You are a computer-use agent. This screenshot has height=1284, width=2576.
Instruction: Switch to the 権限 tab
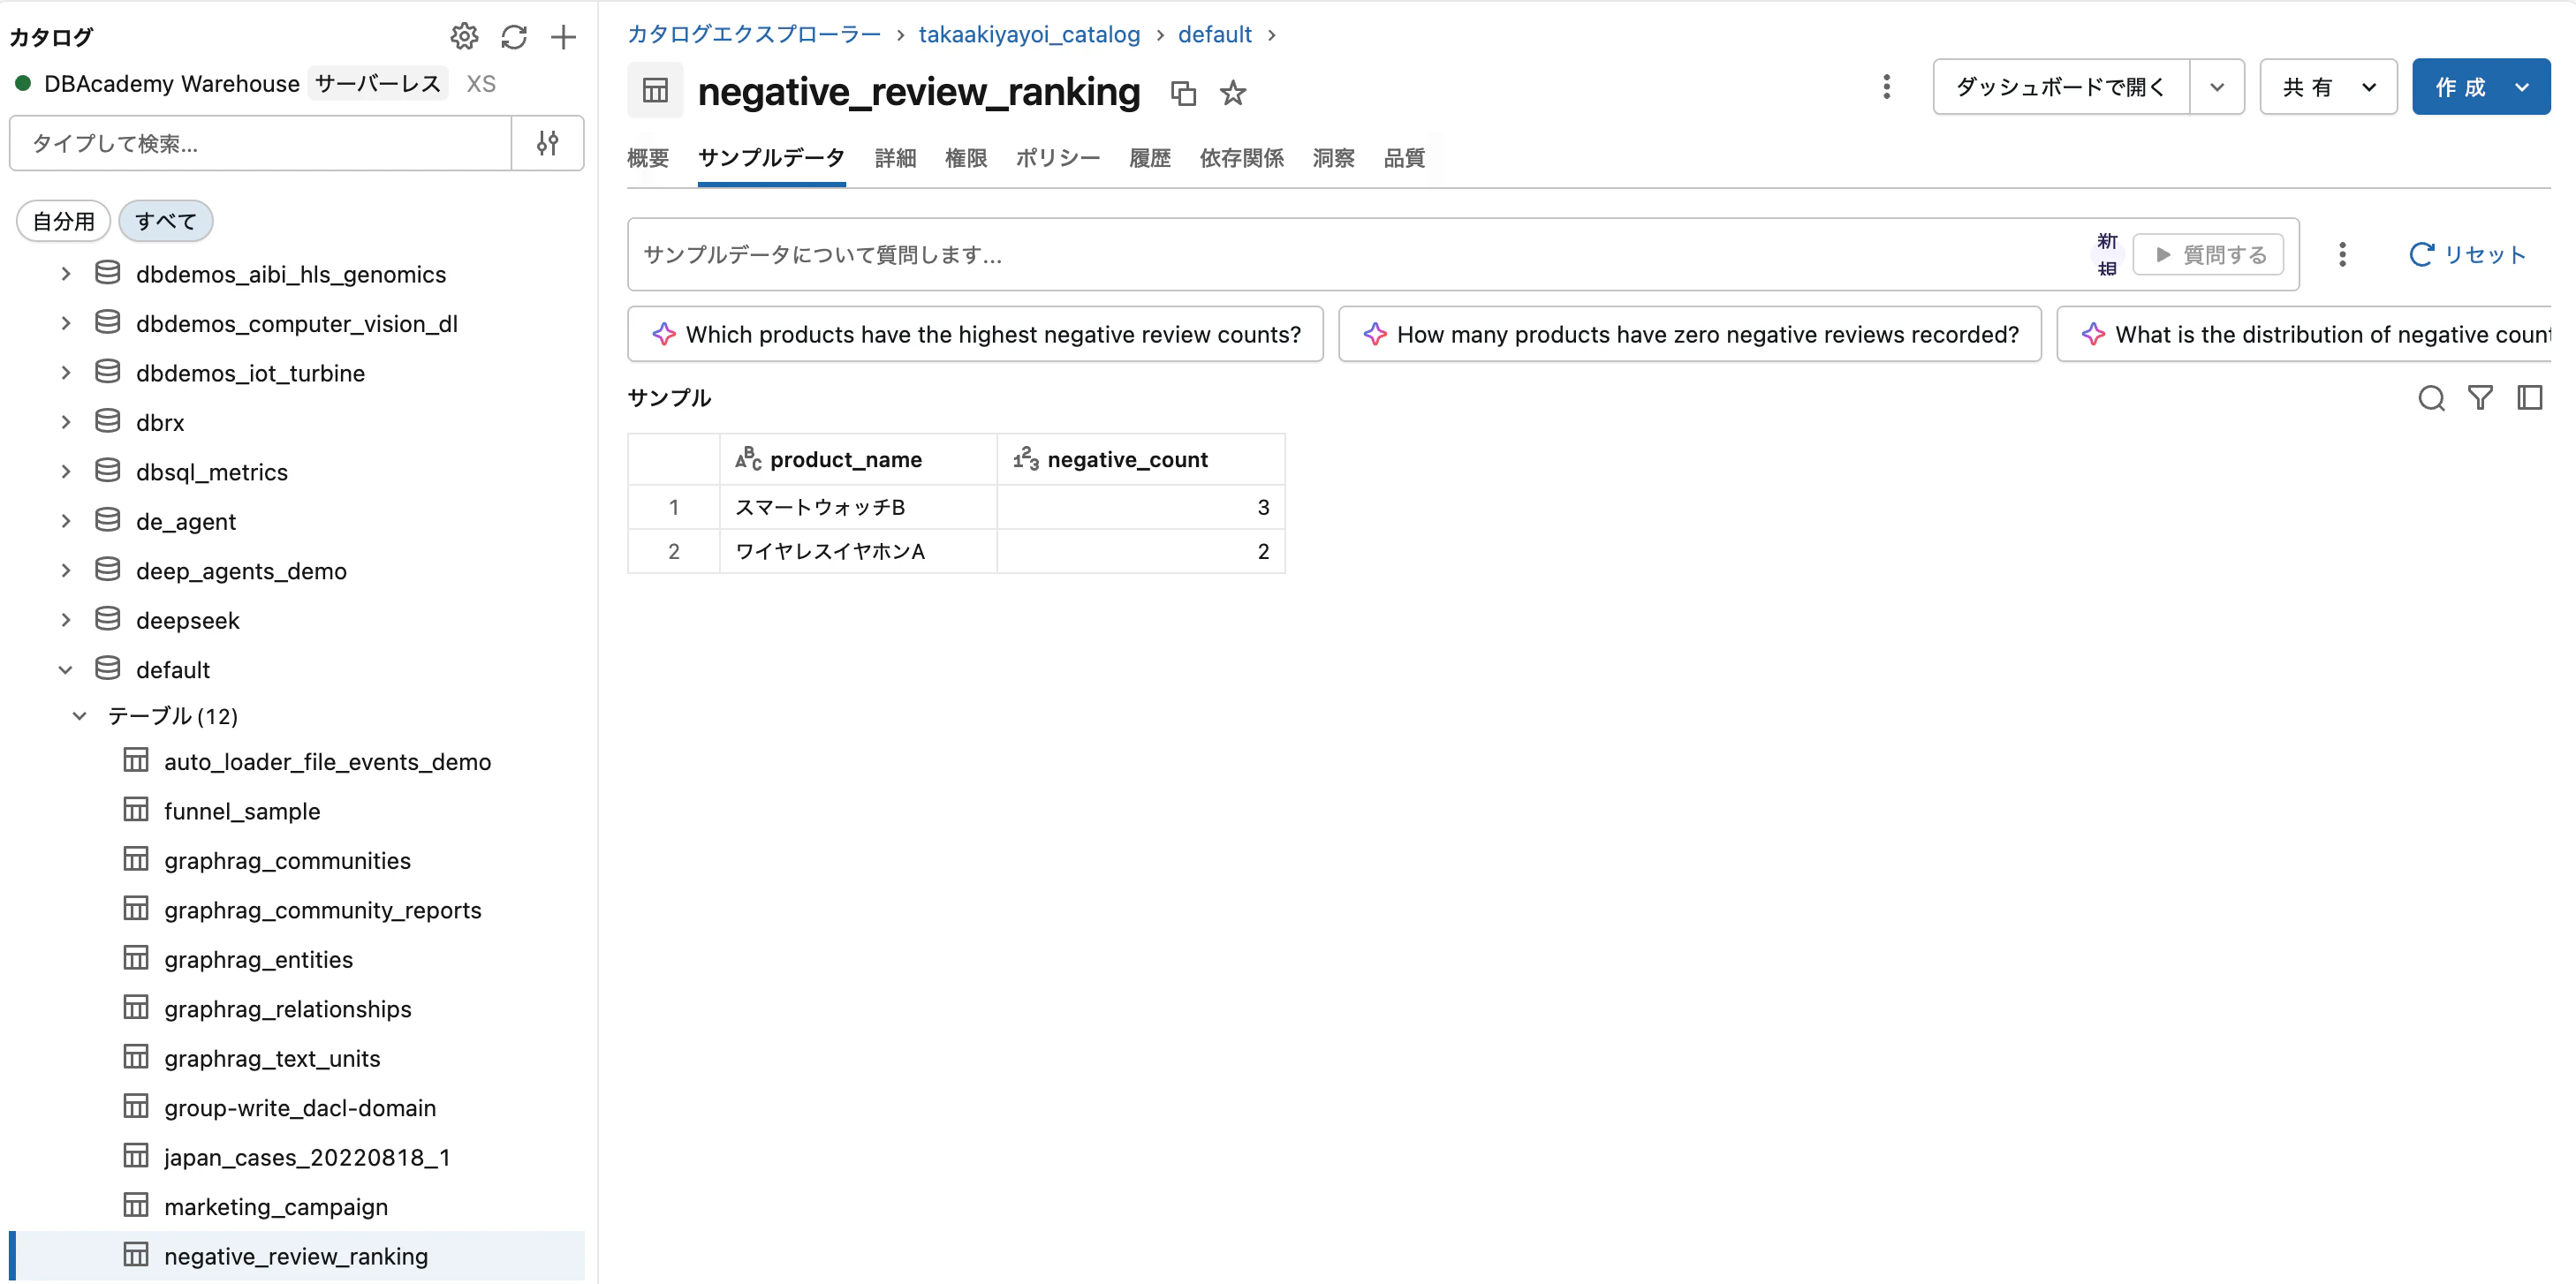[966, 158]
